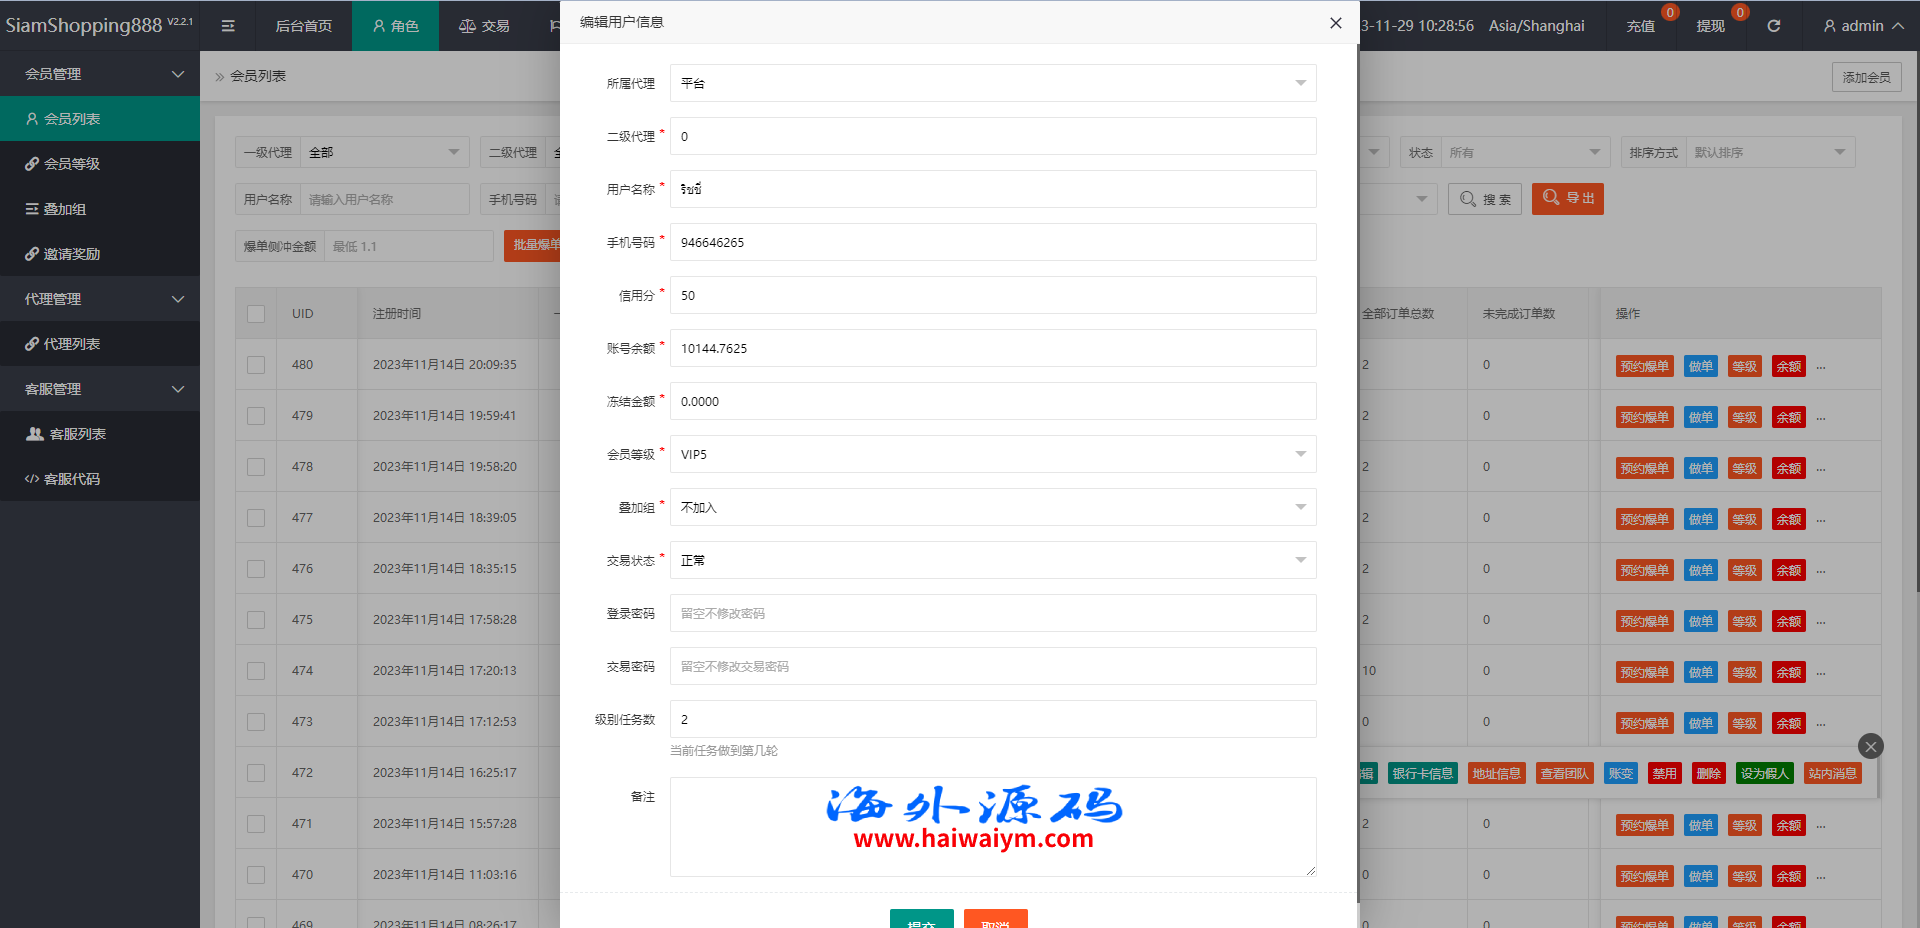Open 充值 recharge notifications
Viewport: 1920px width, 928px height.
(x=1641, y=26)
